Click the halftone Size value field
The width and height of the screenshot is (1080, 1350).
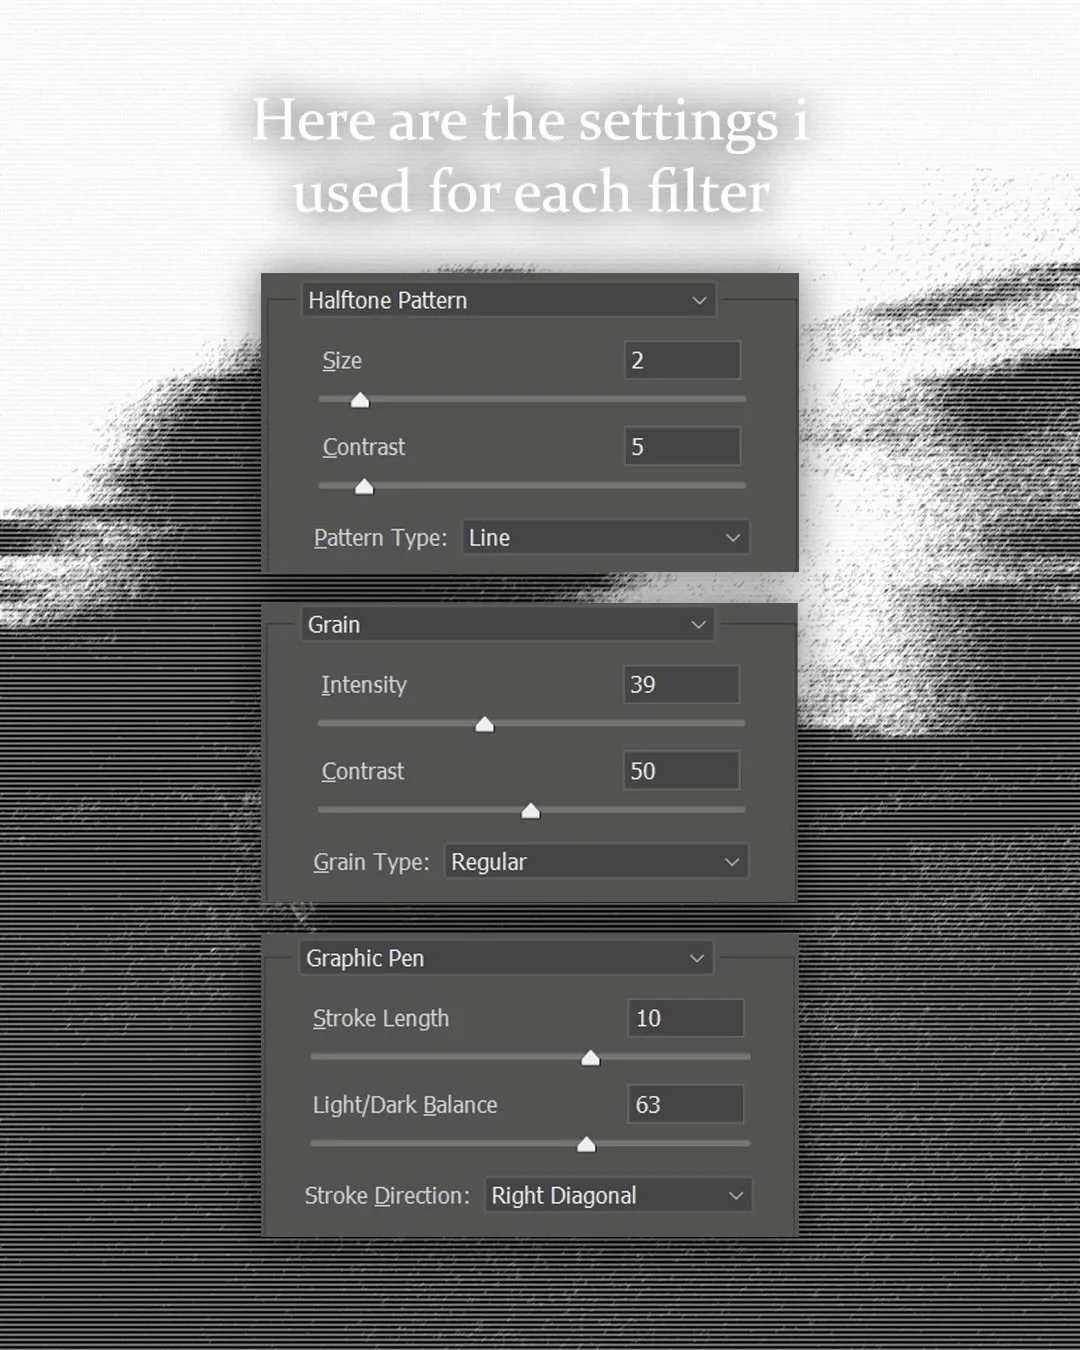pyautogui.click(x=682, y=360)
